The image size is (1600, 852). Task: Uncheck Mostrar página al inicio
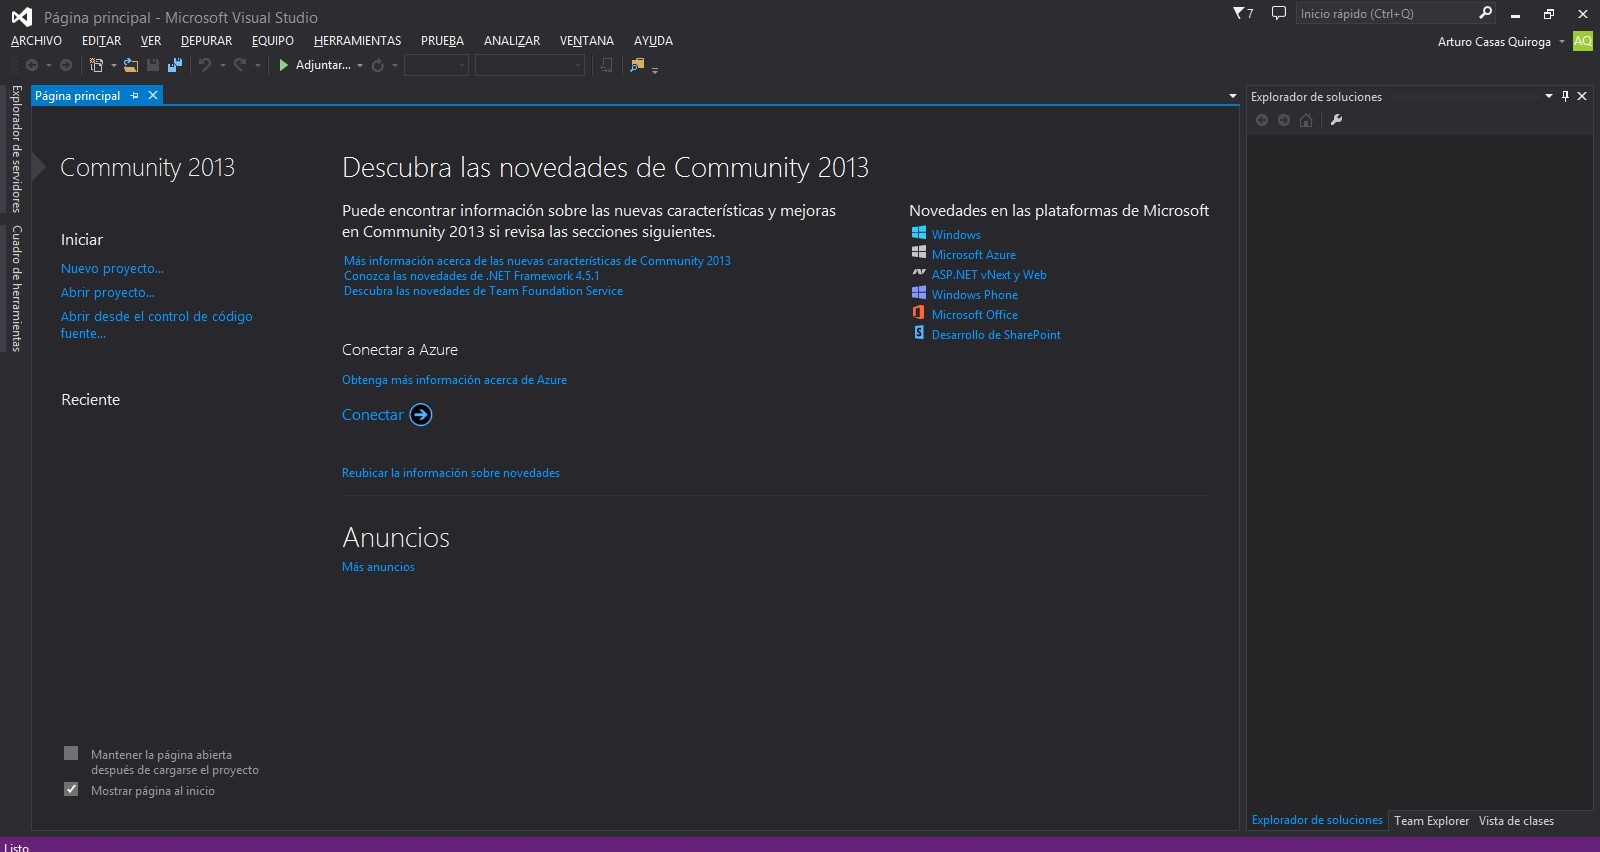coord(71,789)
